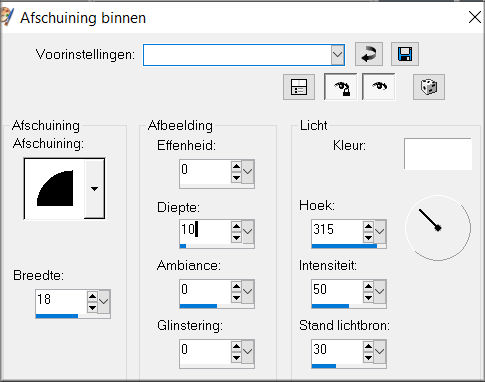Click inside the Ambiance value field
This screenshot has width=485, height=382.
pyautogui.click(x=205, y=290)
